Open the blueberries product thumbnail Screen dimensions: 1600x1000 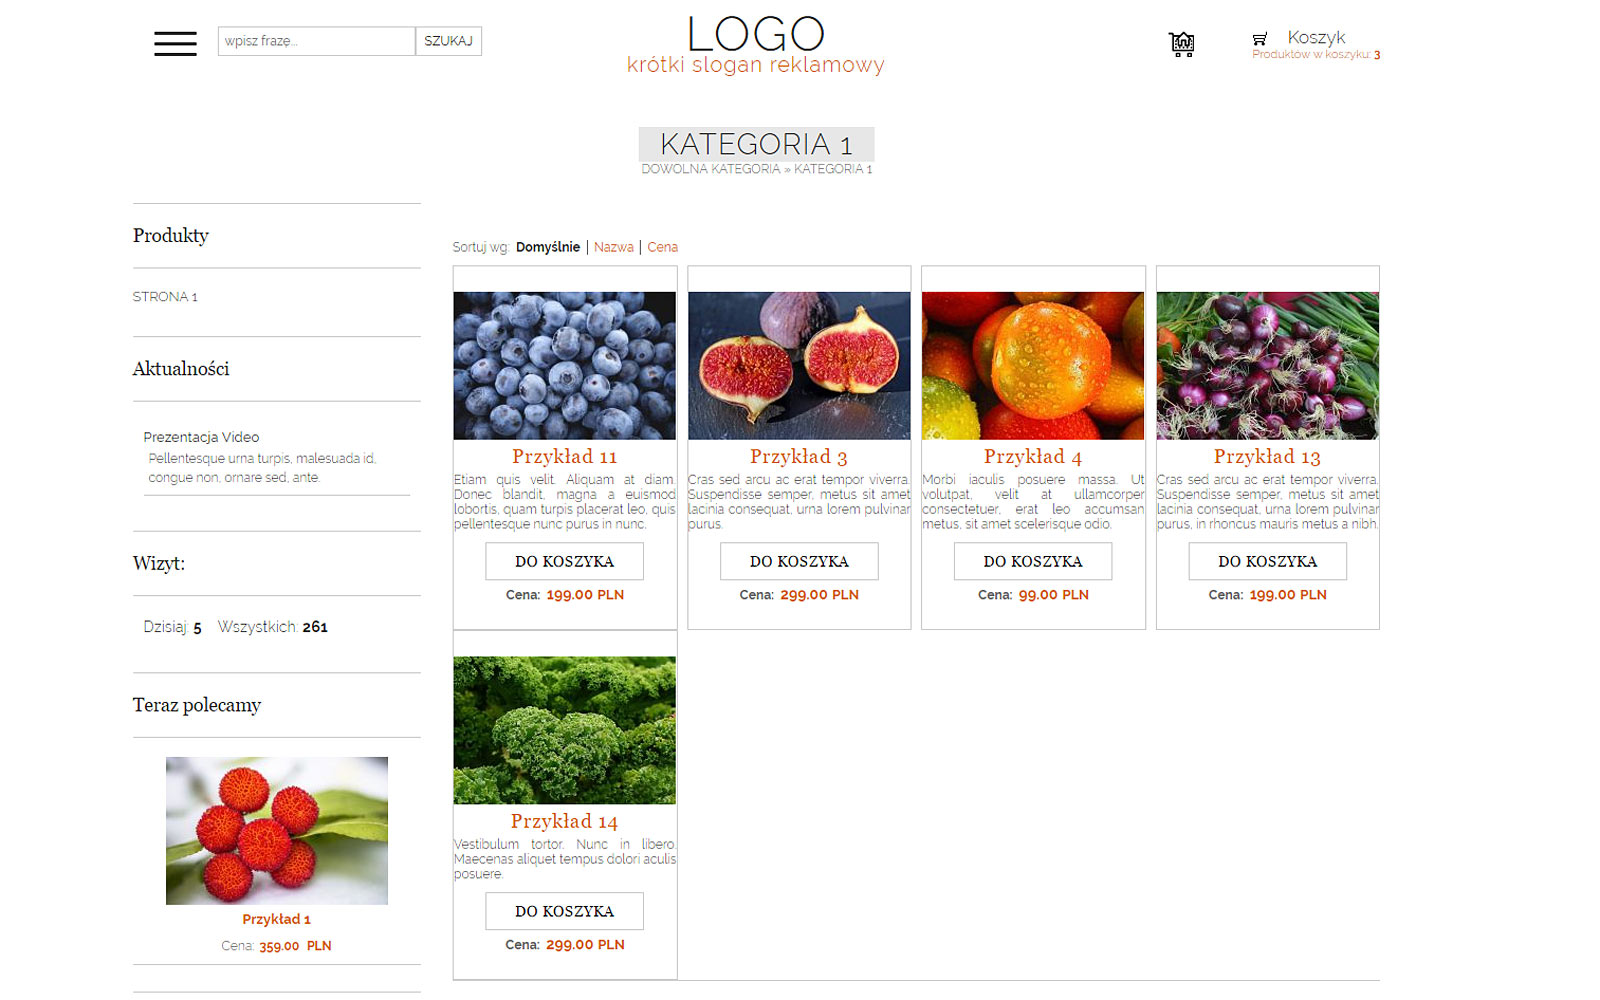point(565,366)
